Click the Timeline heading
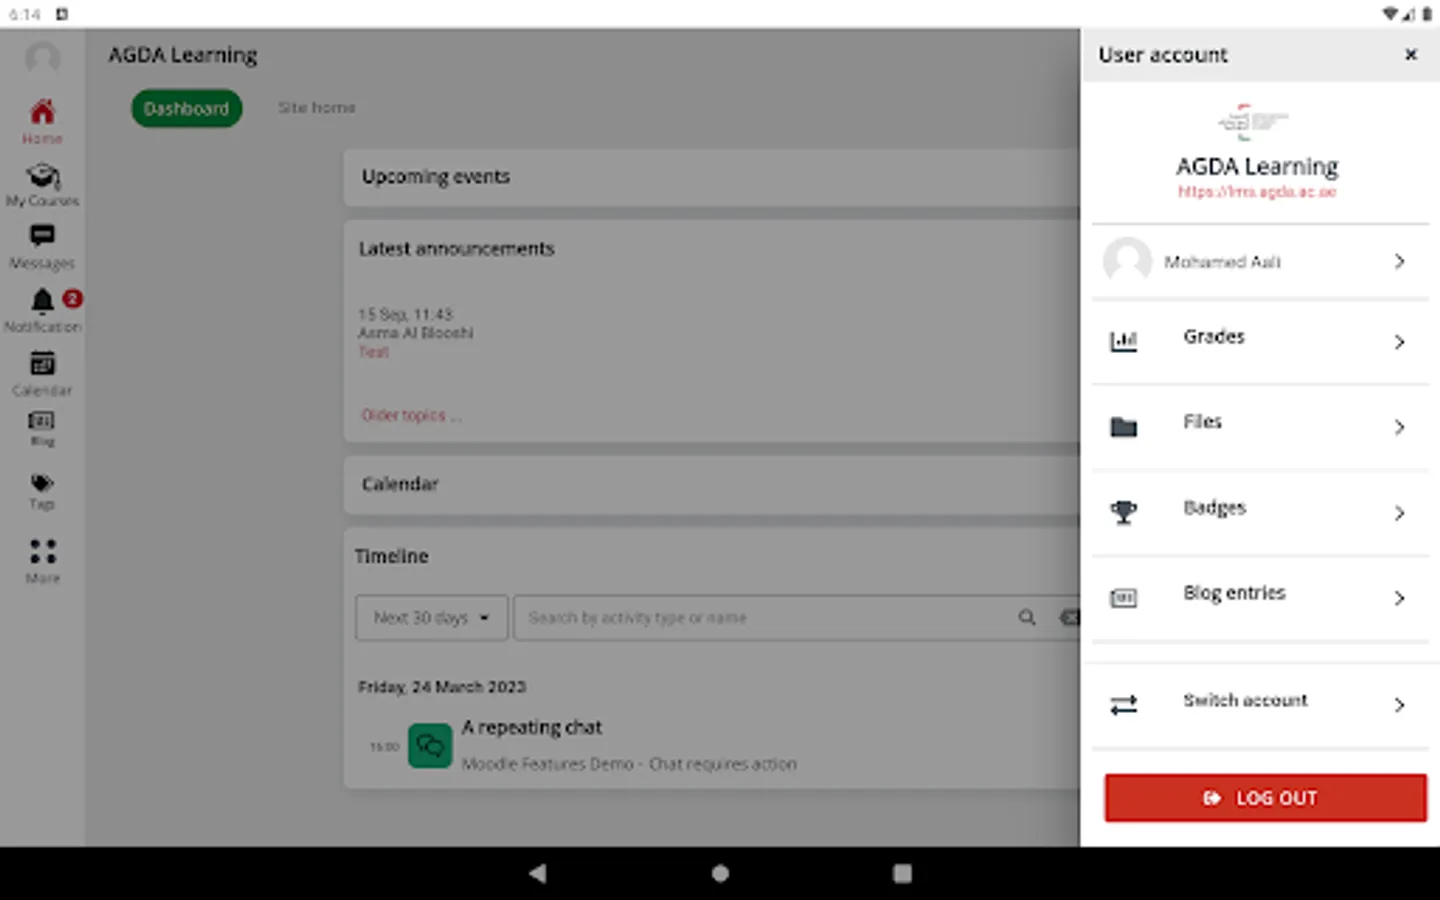 pyautogui.click(x=391, y=556)
